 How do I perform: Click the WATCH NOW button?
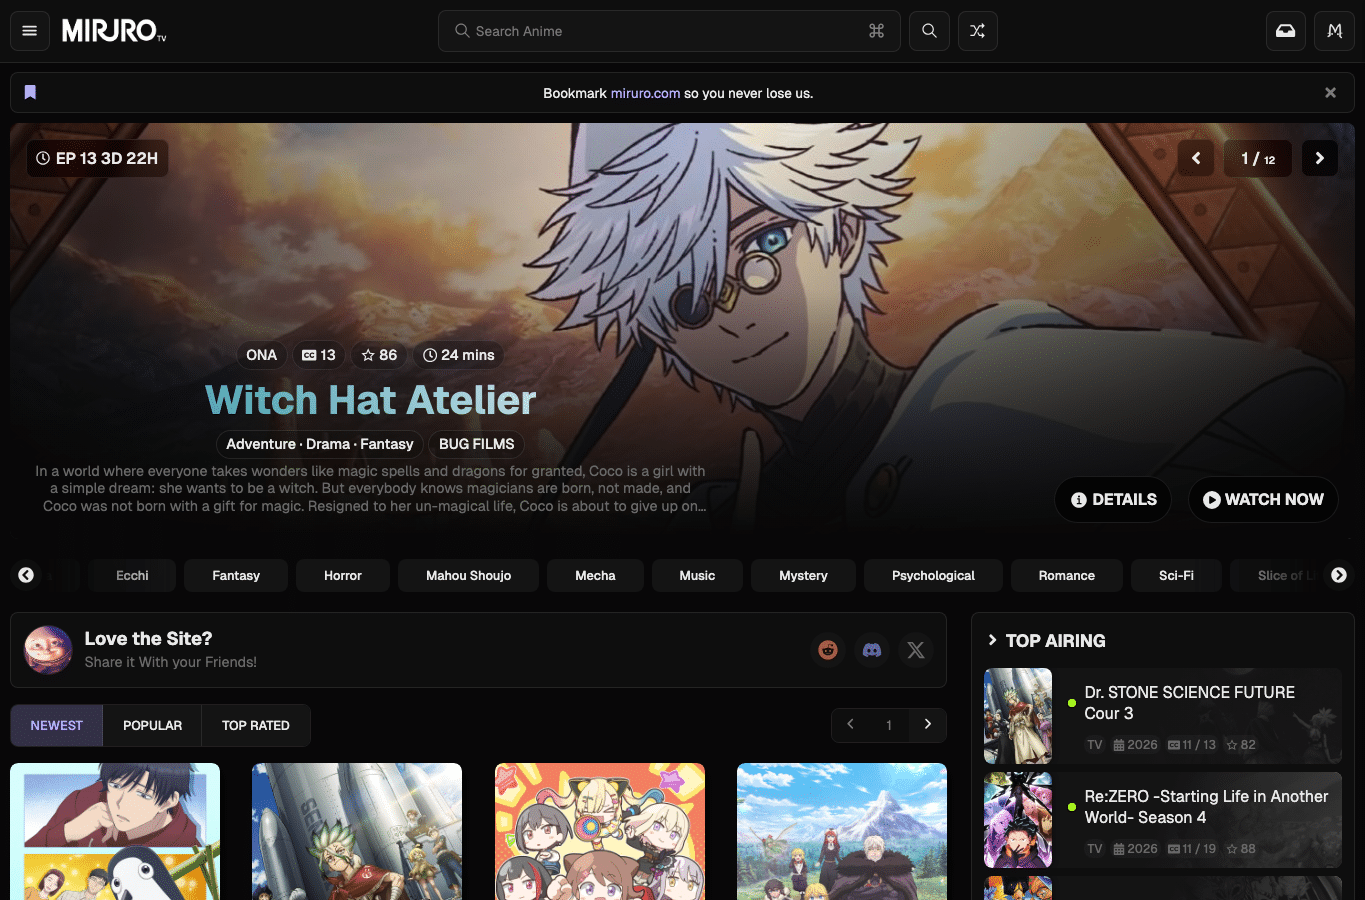(x=1263, y=499)
